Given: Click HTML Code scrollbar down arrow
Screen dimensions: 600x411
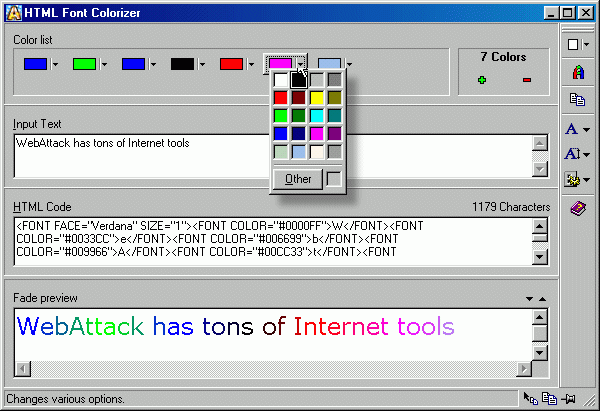Looking at the screenshot, I should (x=540, y=256).
